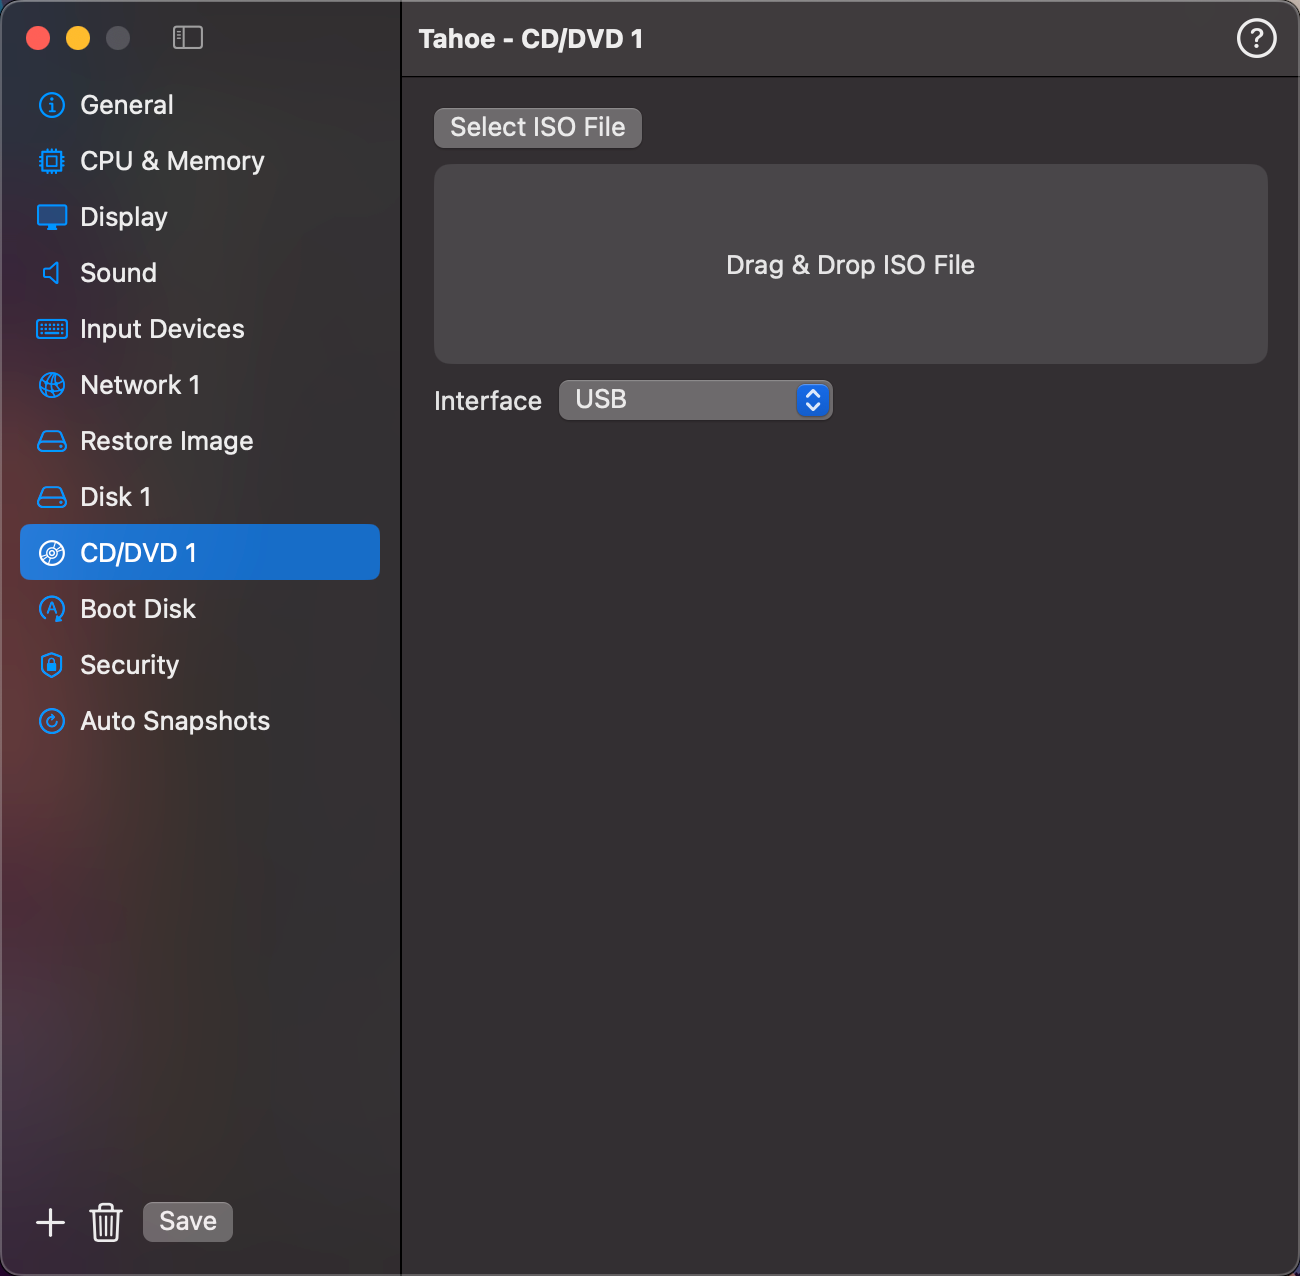The height and width of the screenshot is (1276, 1300).
Task: Click the Sound speaker icon
Action: [x=52, y=273]
